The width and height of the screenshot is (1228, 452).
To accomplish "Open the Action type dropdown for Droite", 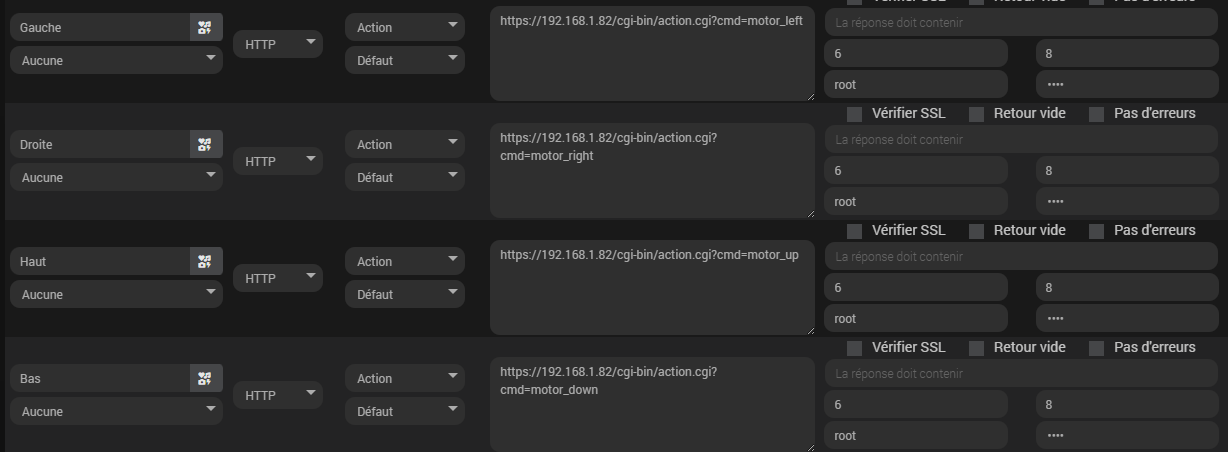I will tap(405, 144).
